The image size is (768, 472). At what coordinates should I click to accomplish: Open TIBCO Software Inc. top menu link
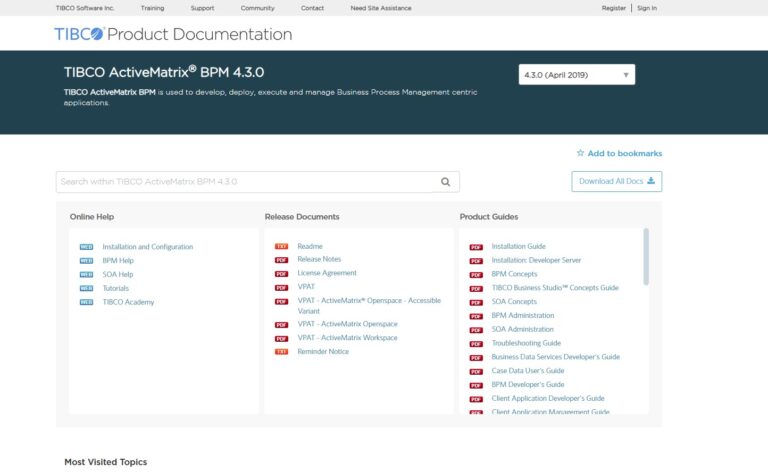tap(85, 8)
